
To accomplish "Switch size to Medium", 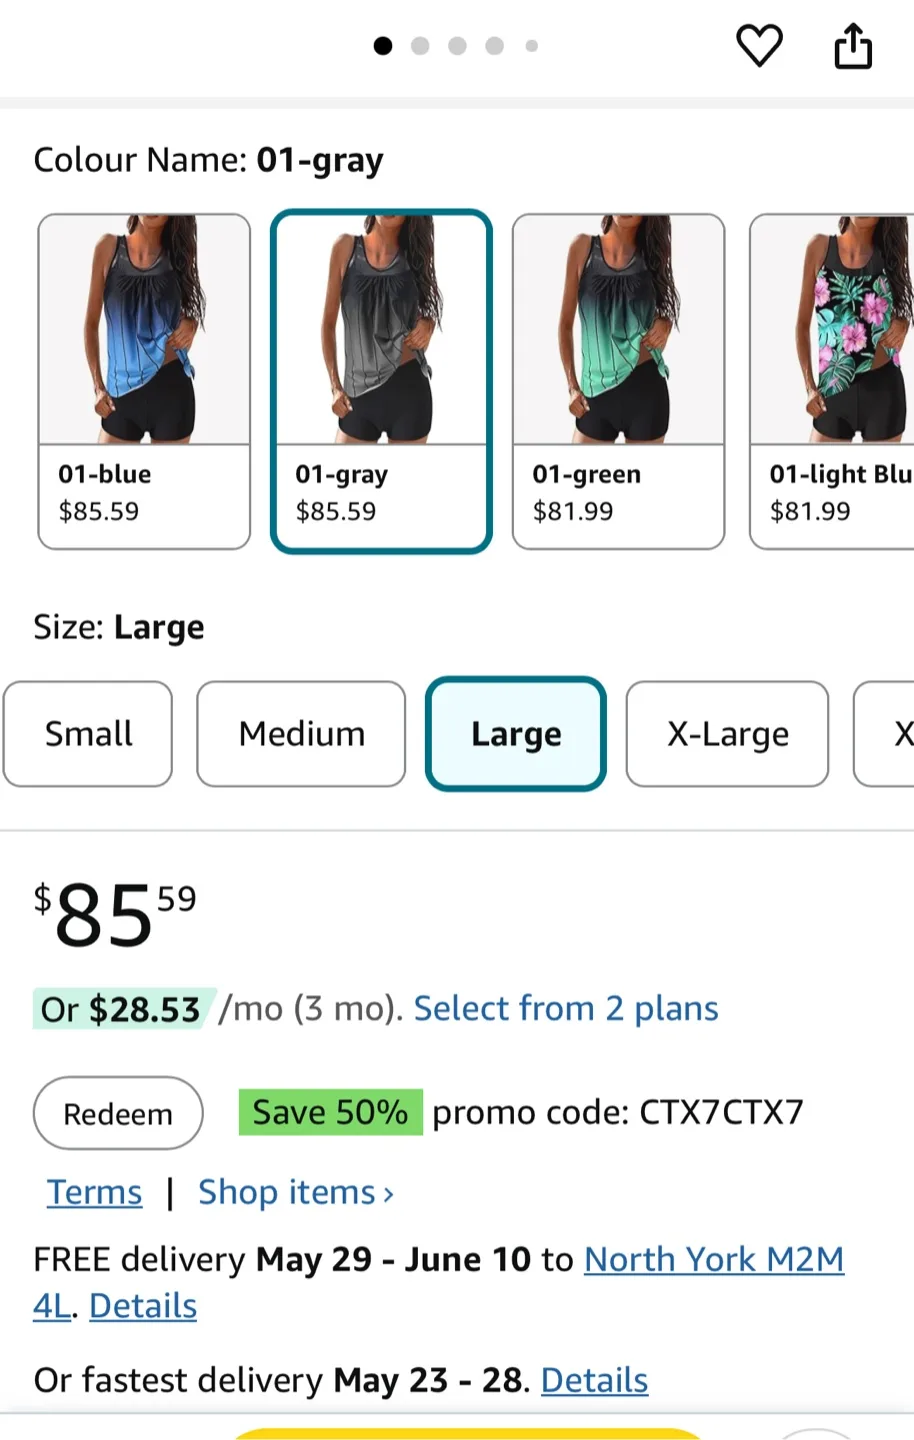I will (301, 733).
